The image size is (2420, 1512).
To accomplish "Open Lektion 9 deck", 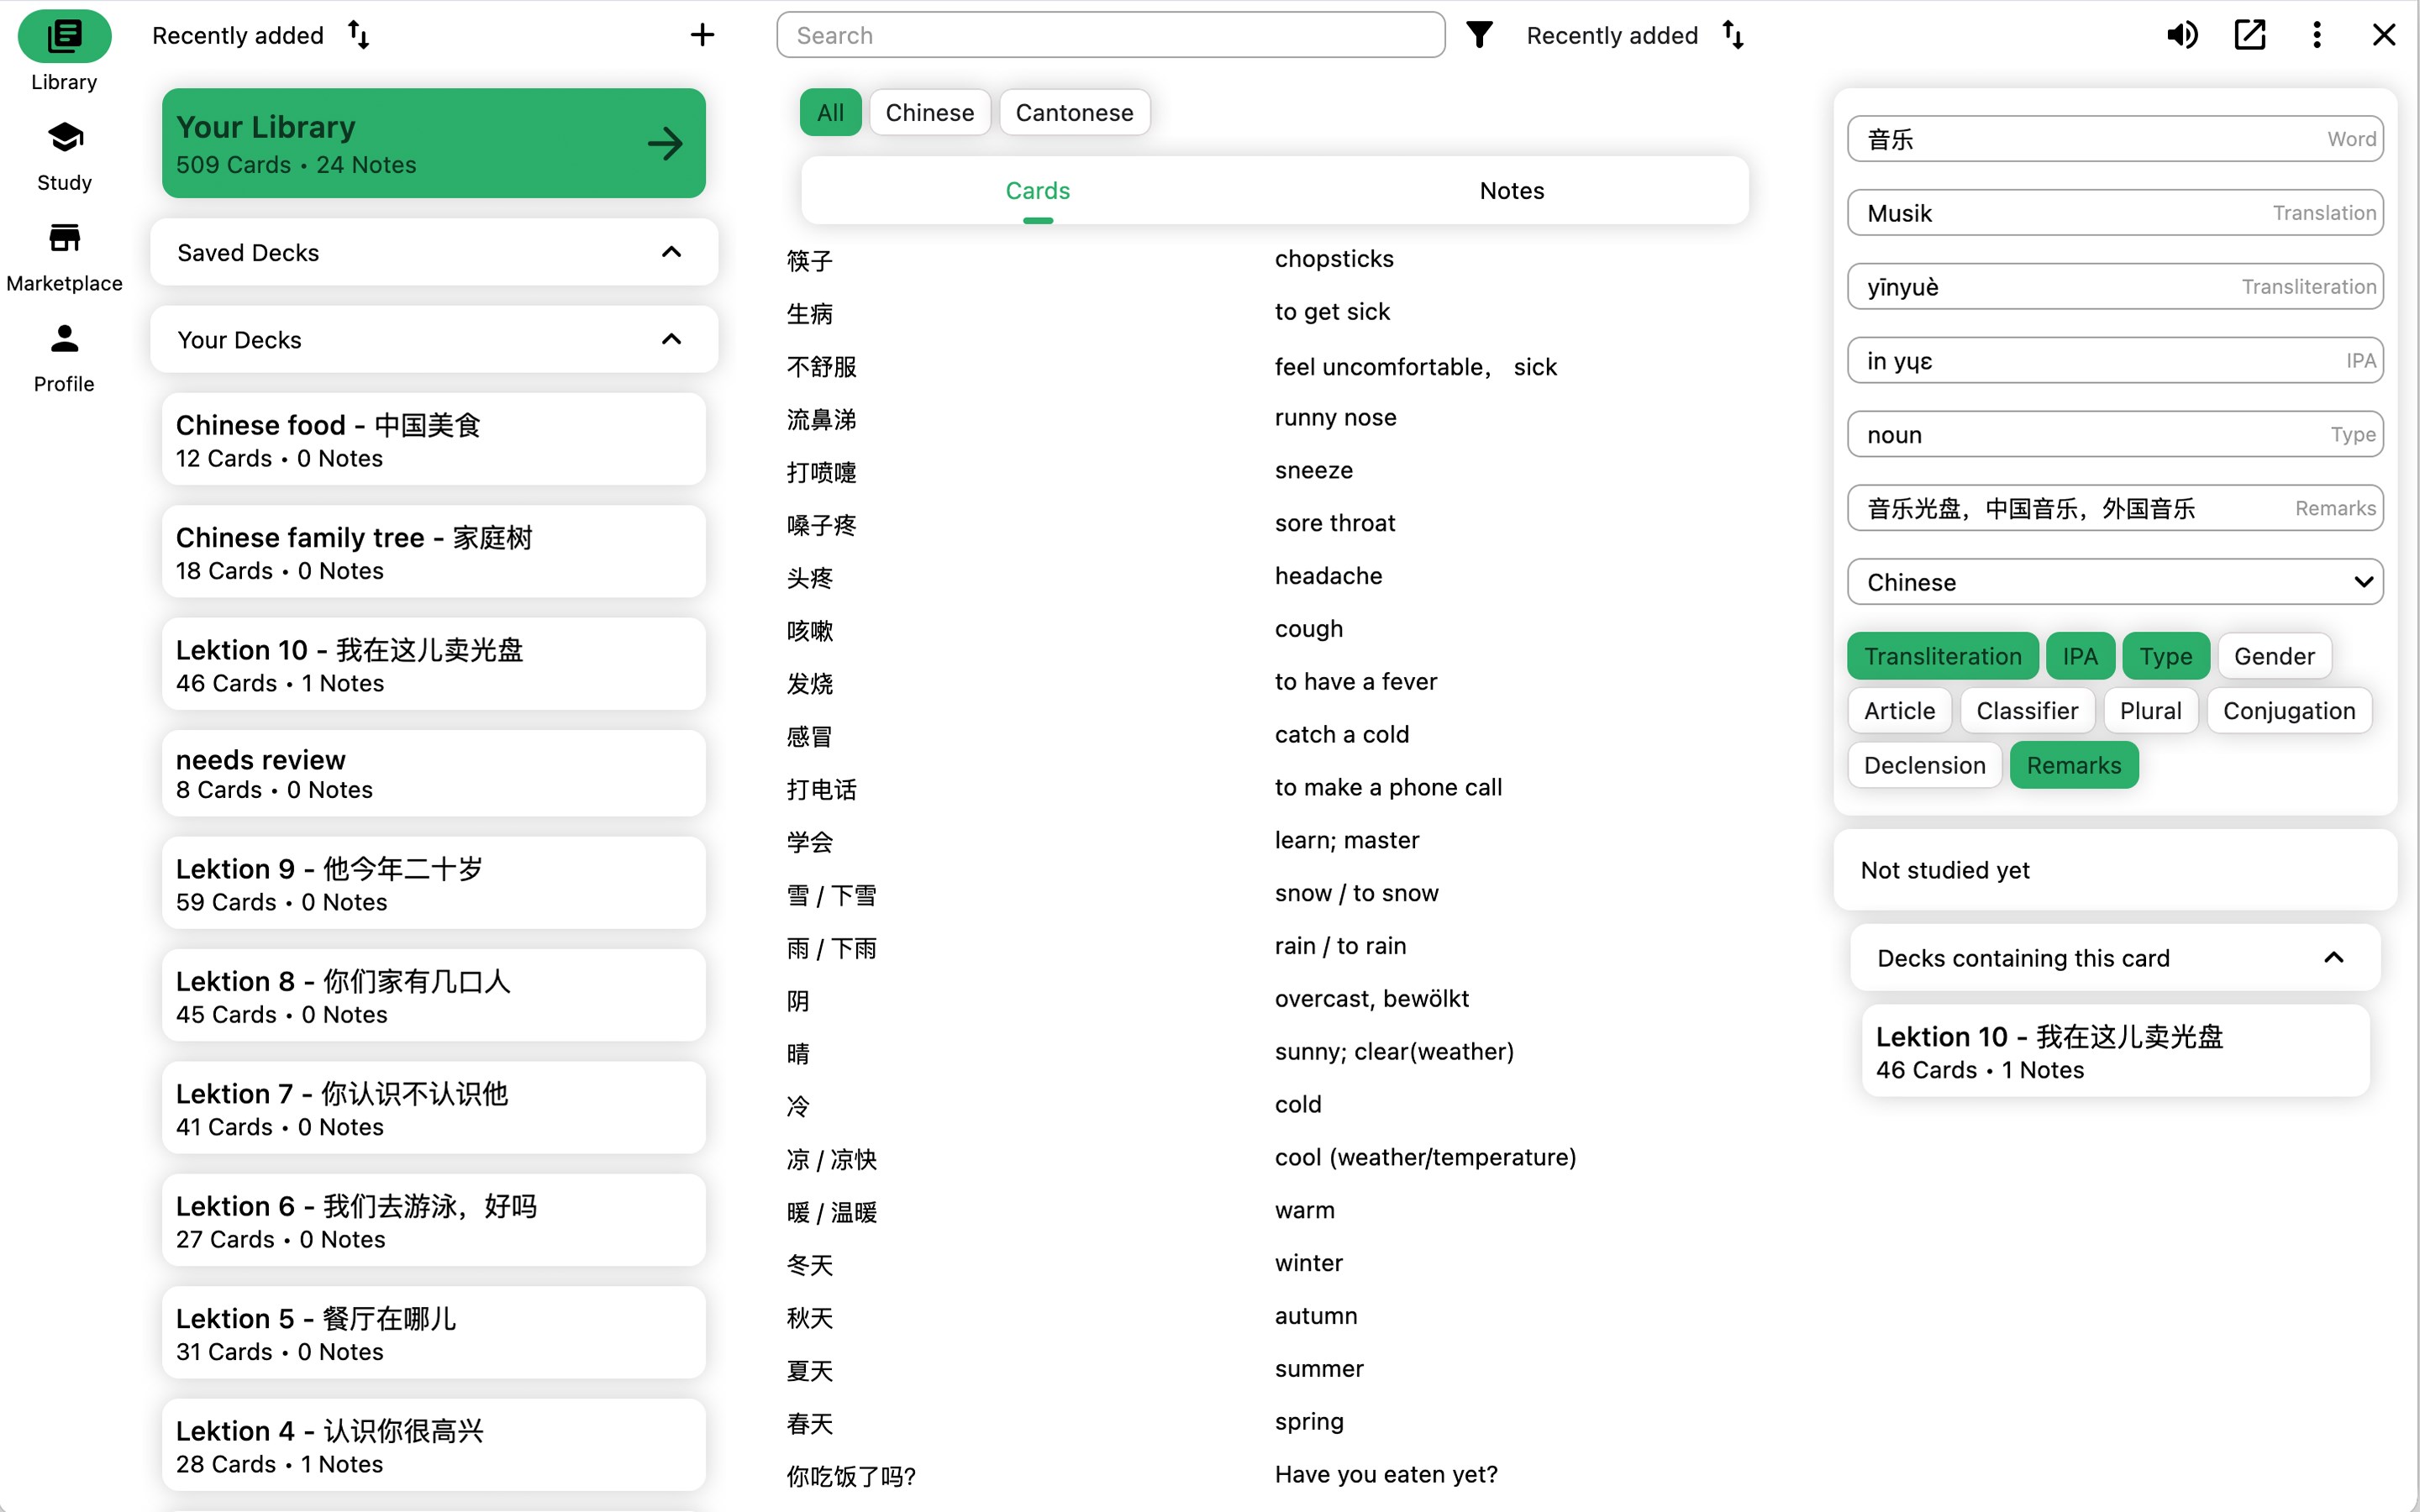I will point(434,883).
